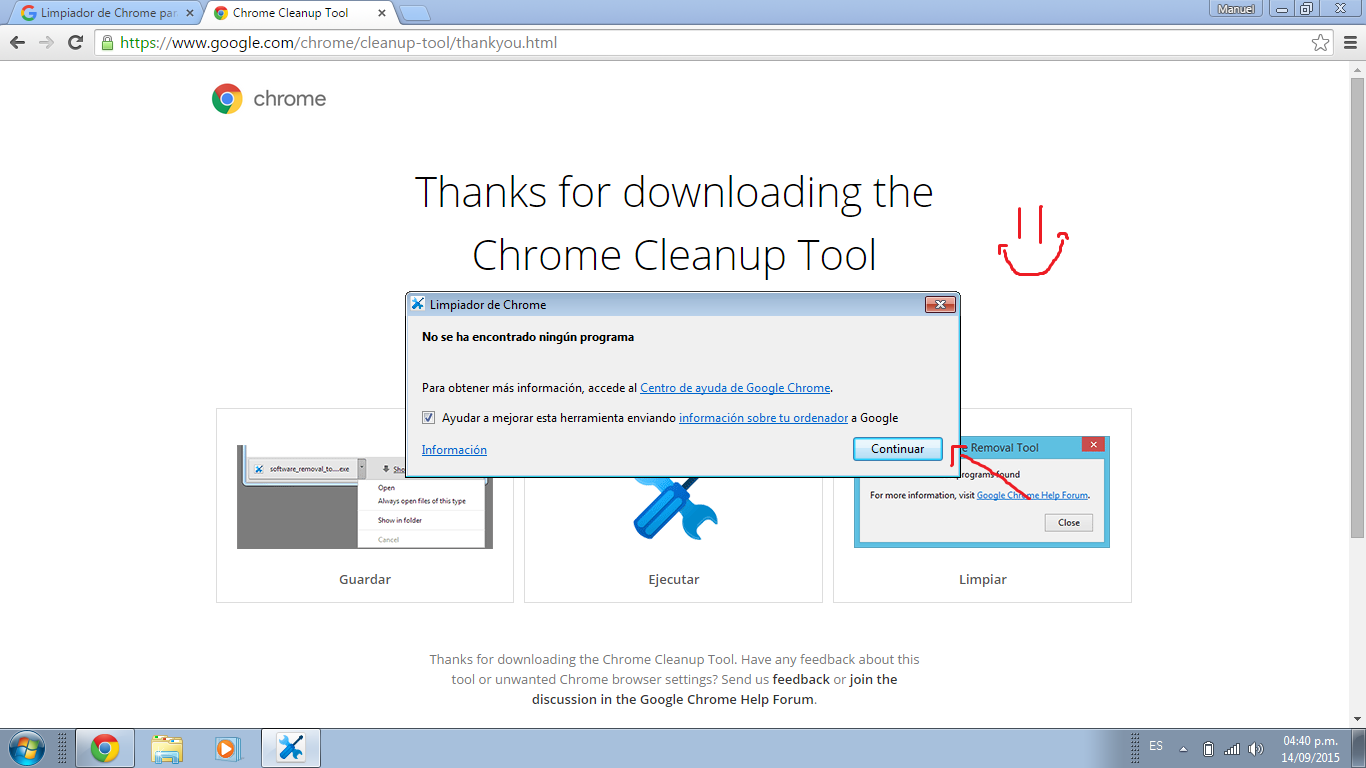The image size is (1366, 768).
Task: Close the Chrome Cleanup Tool tab
Action: point(384,13)
